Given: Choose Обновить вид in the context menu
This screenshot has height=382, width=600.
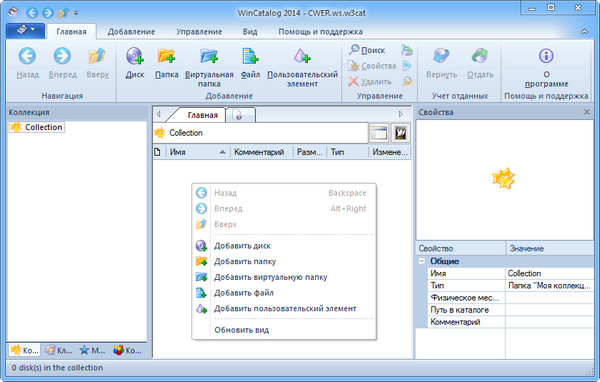Looking at the screenshot, I should (284, 330).
